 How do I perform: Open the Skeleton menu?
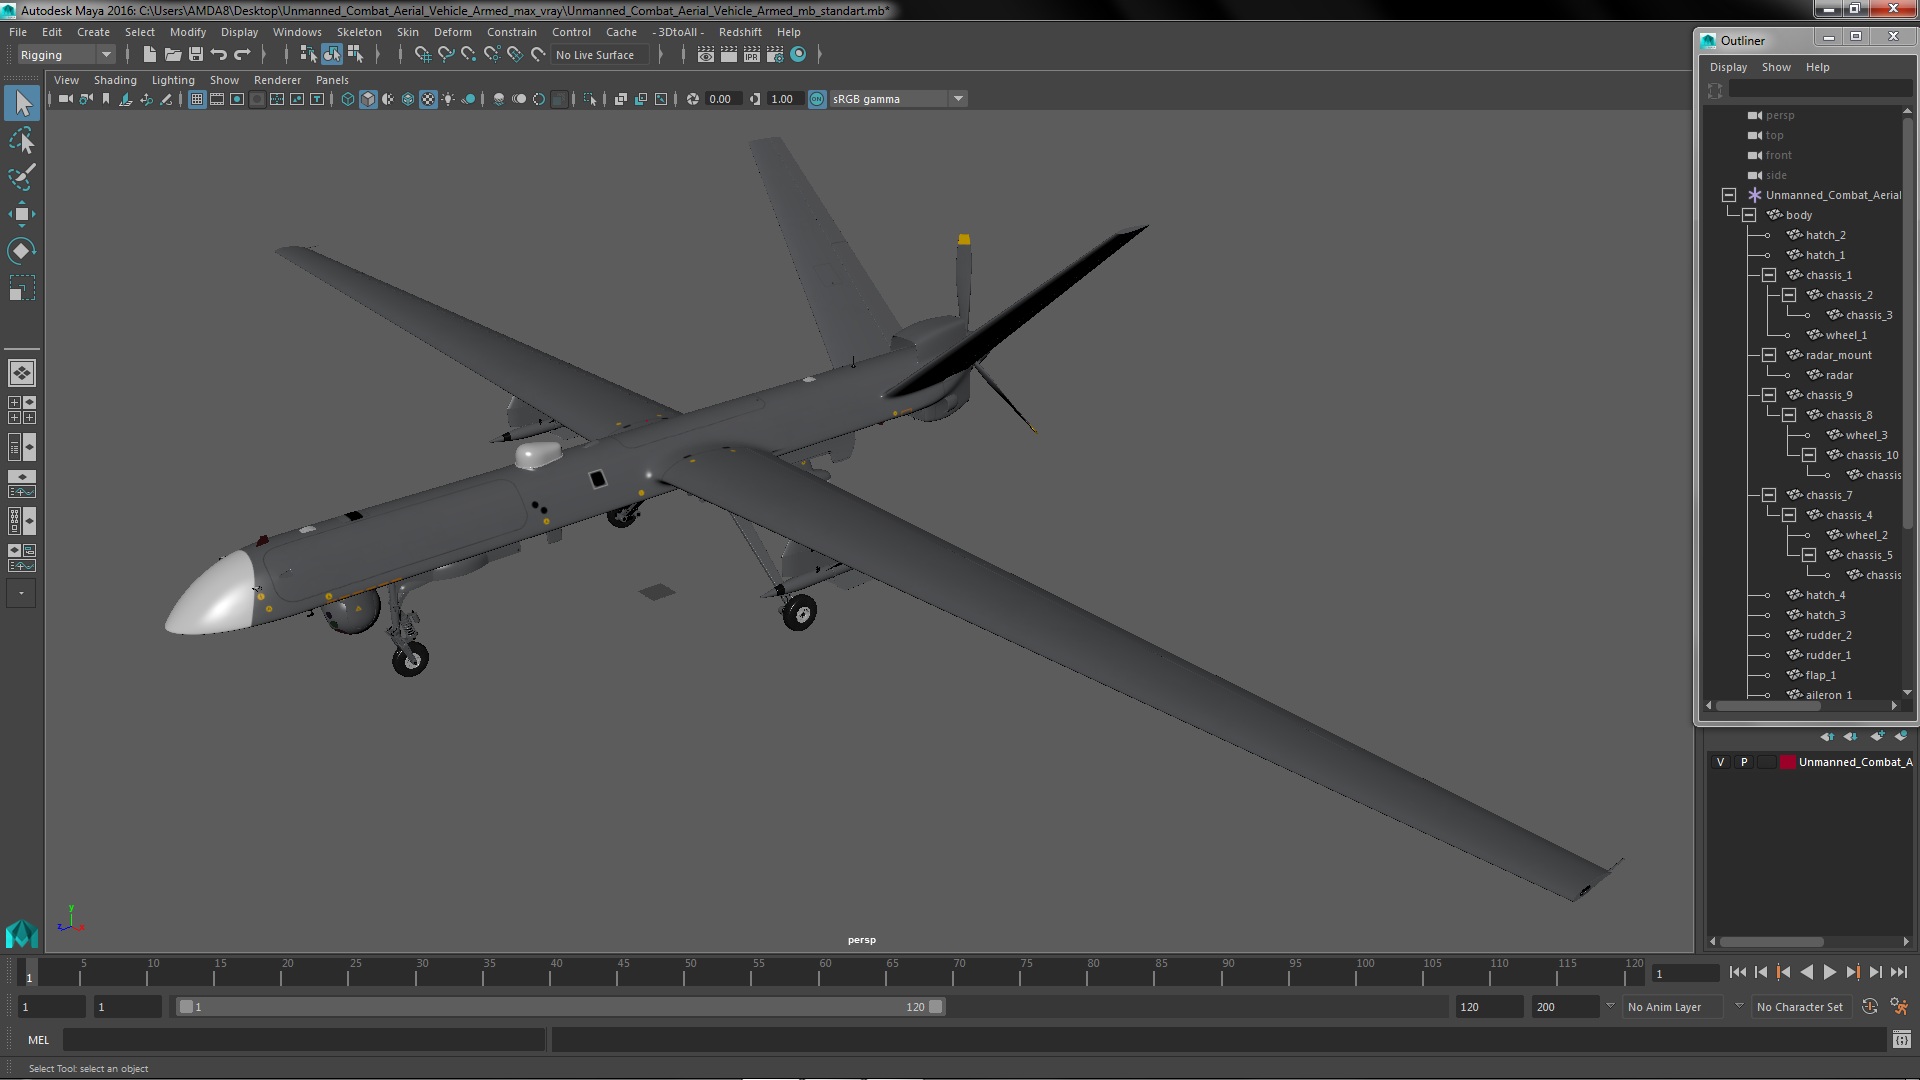pyautogui.click(x=359, y=32)
